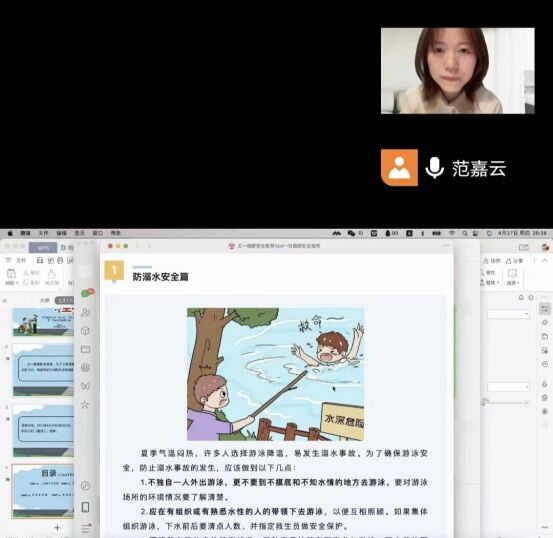Collapse the WPS slide panel with the double-arrow icon
Image resolution: width=553 pixels, height=538 pixels.
5,301
